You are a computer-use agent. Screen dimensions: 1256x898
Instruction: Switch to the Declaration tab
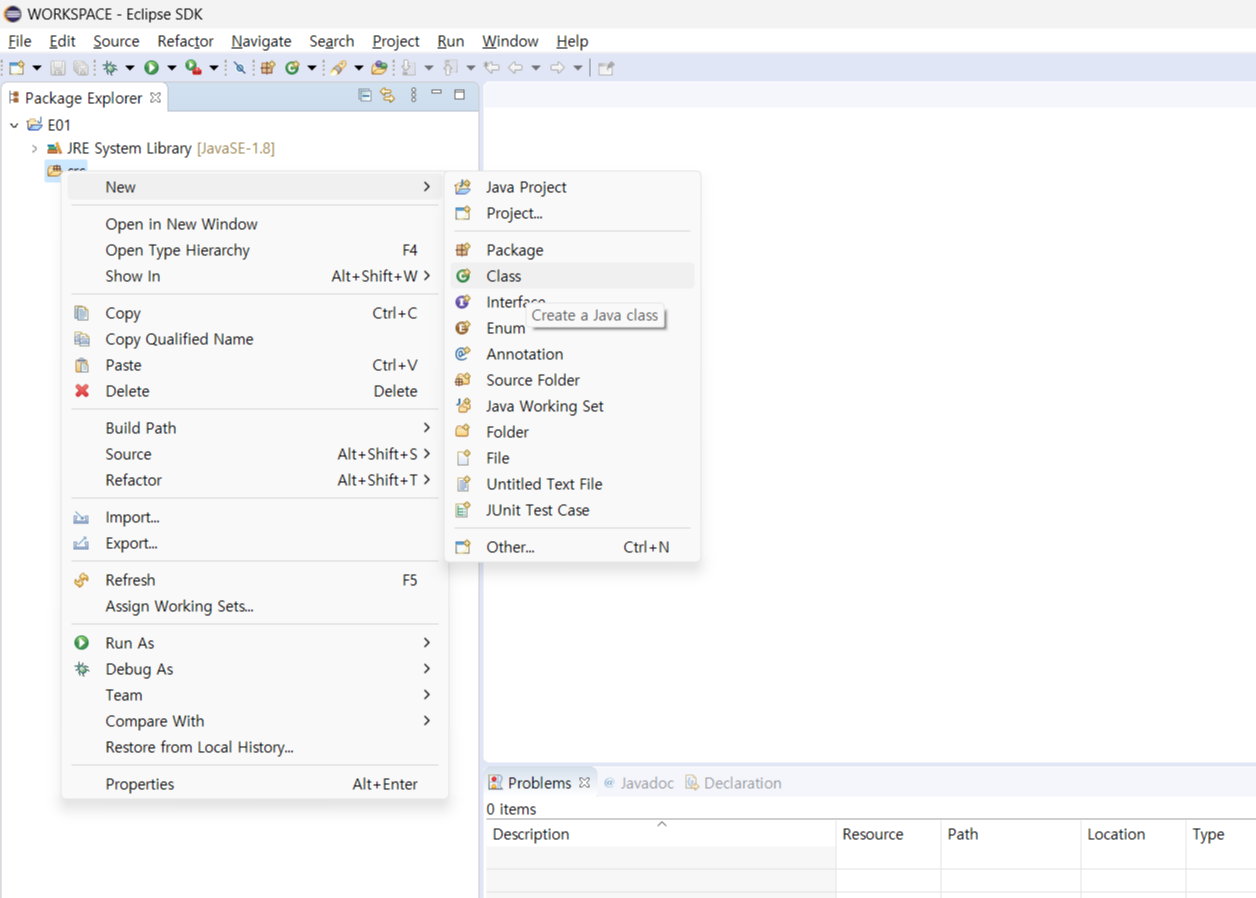733,783
